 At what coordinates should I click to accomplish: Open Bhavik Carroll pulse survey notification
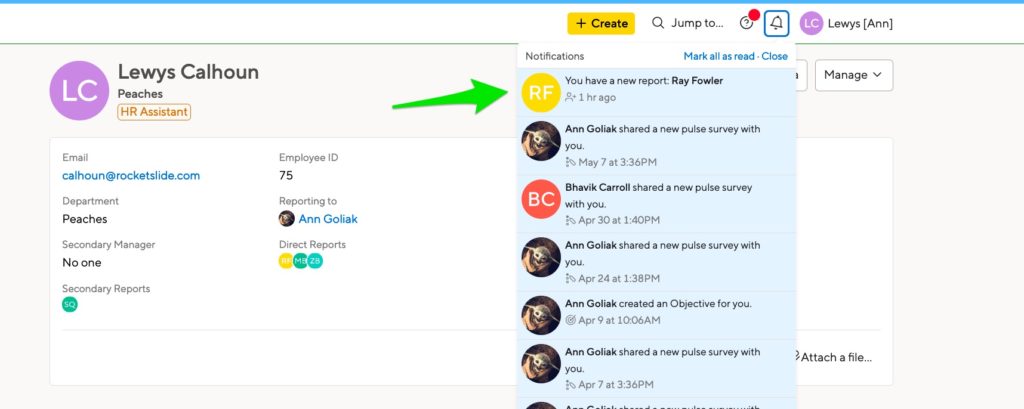pos(656,204)
